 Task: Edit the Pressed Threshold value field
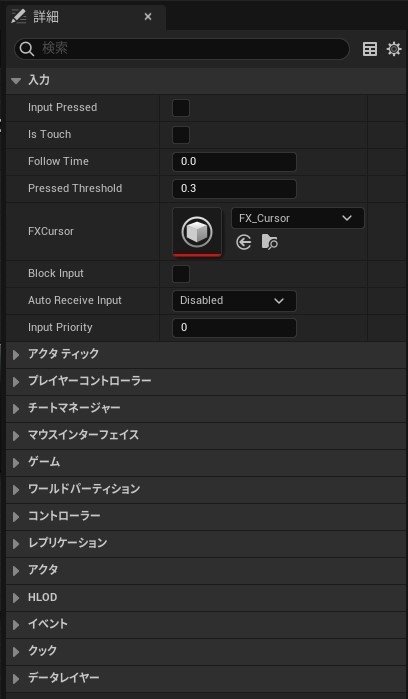(234, 189)
